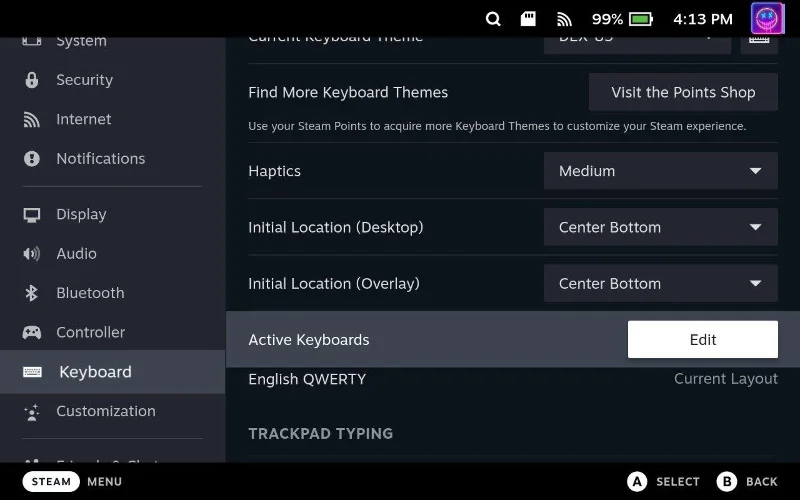Click the Active Keyboards label
Viewport: 800px width, 500px height.
point(309,340)
